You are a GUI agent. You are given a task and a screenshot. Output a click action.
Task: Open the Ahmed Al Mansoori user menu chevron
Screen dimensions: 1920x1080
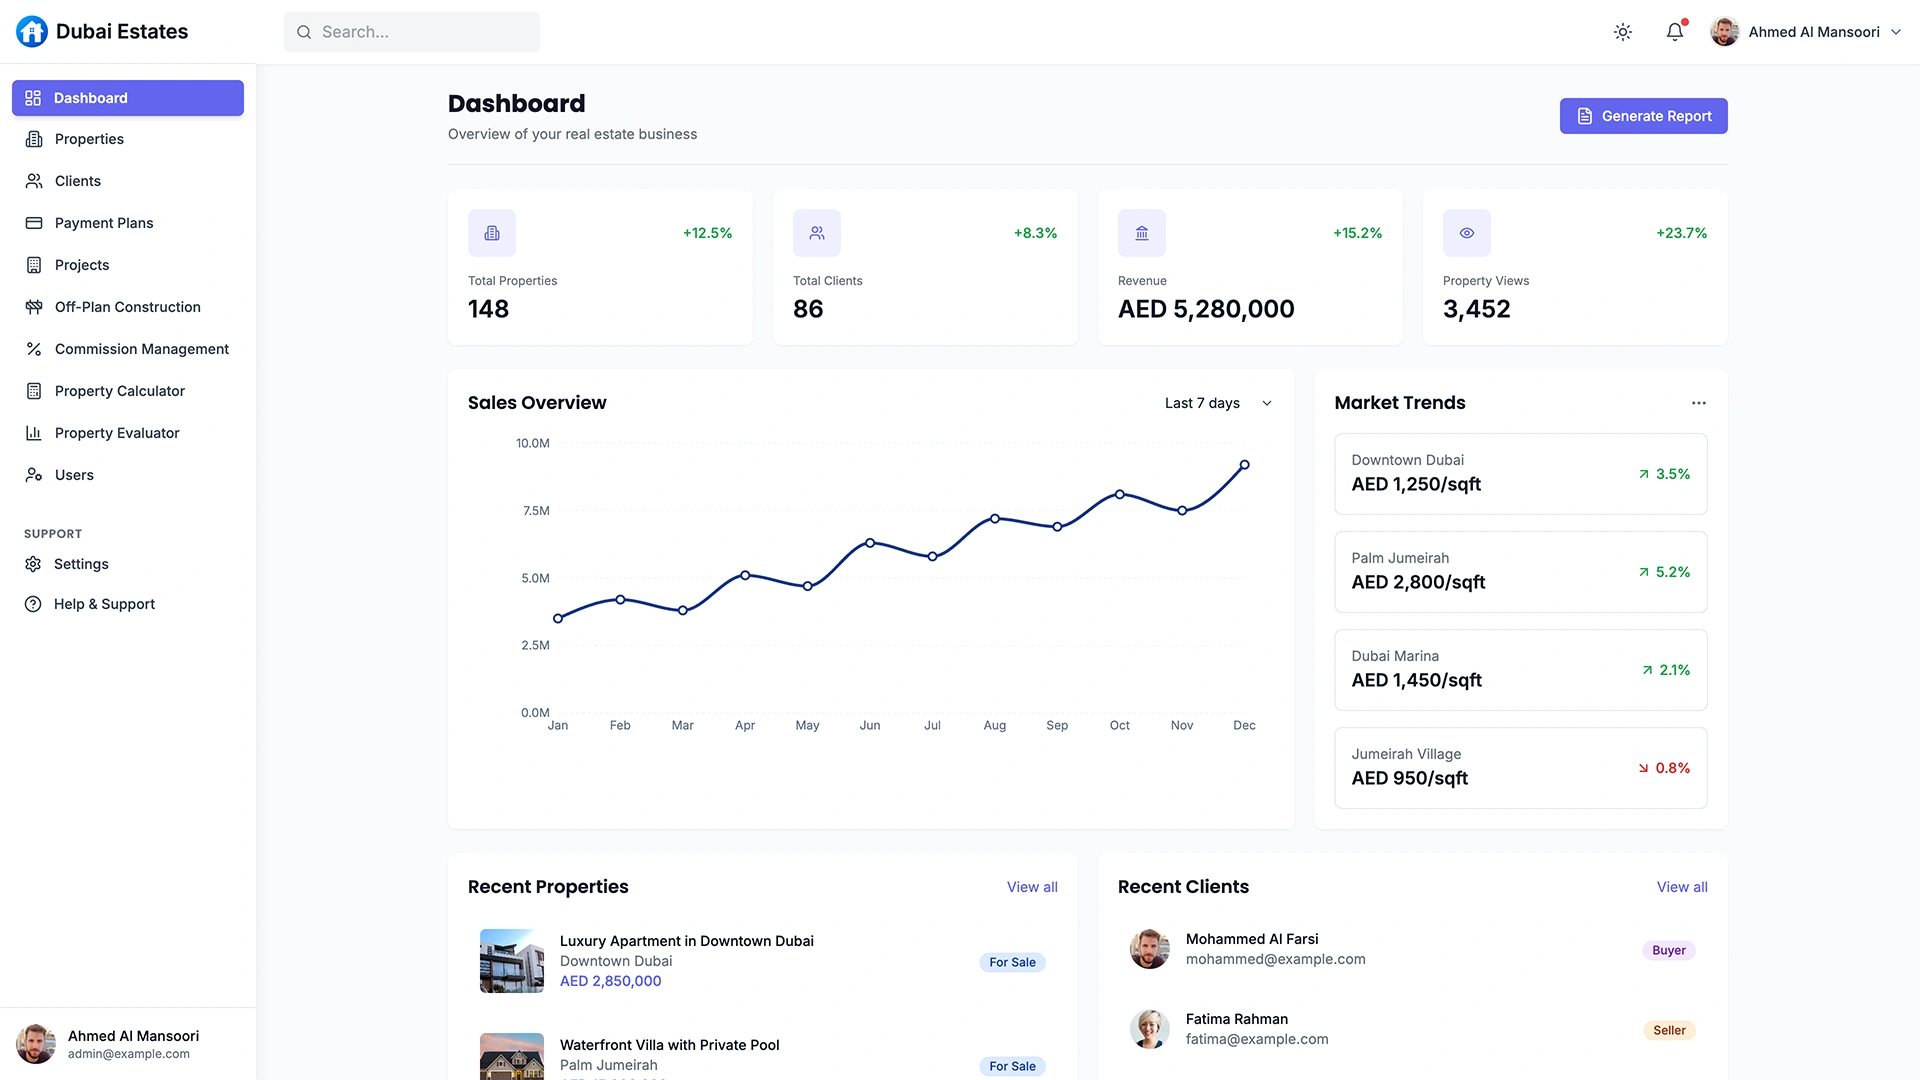coord(1896,32)
